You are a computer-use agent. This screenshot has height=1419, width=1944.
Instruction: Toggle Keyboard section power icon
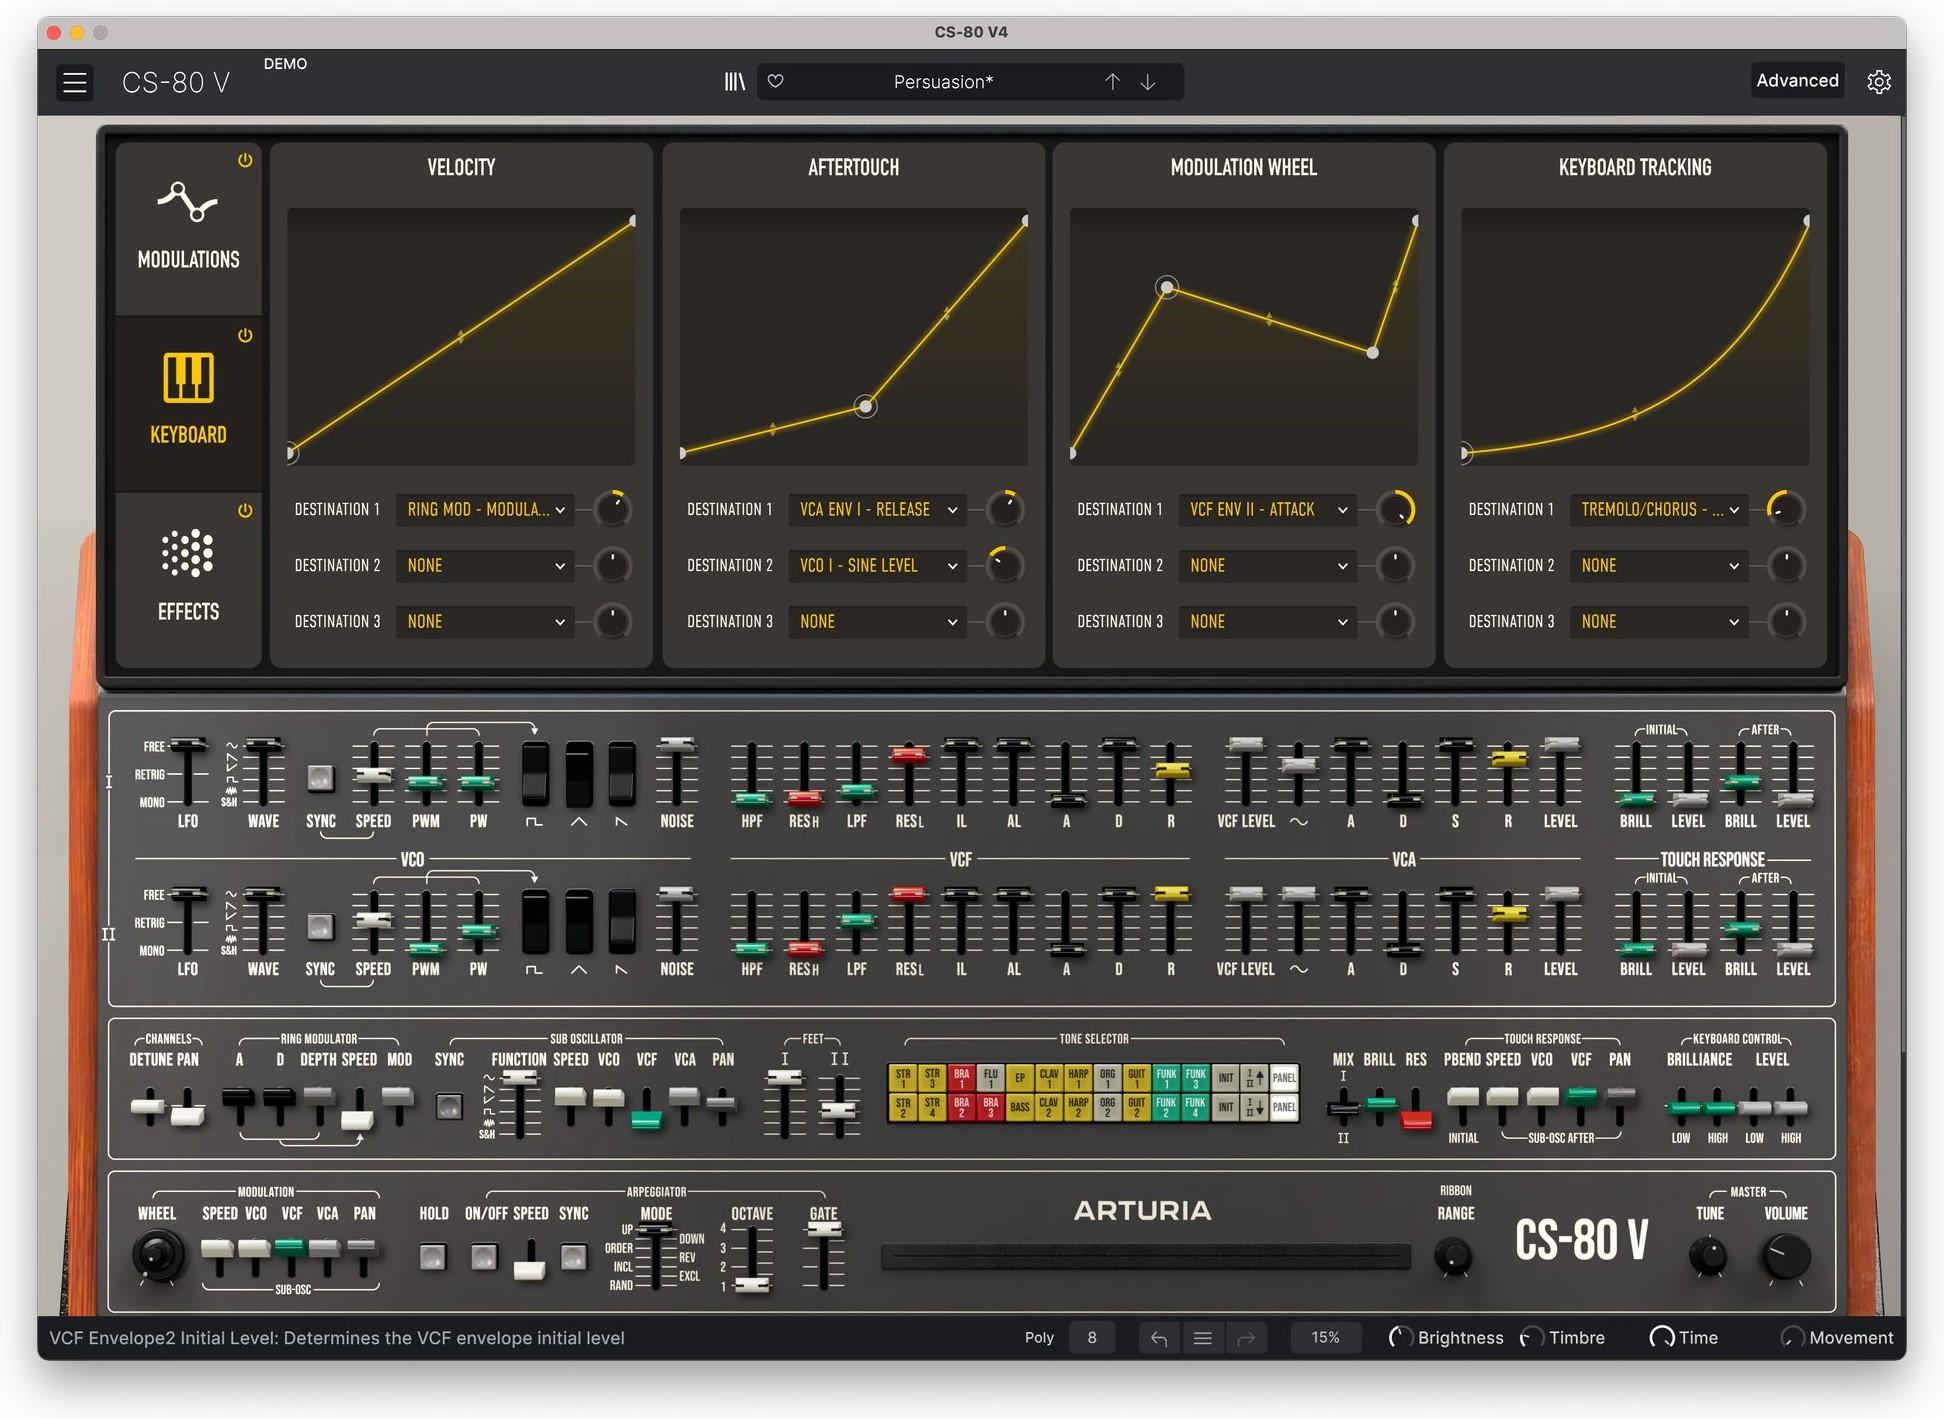click(245, 335)
